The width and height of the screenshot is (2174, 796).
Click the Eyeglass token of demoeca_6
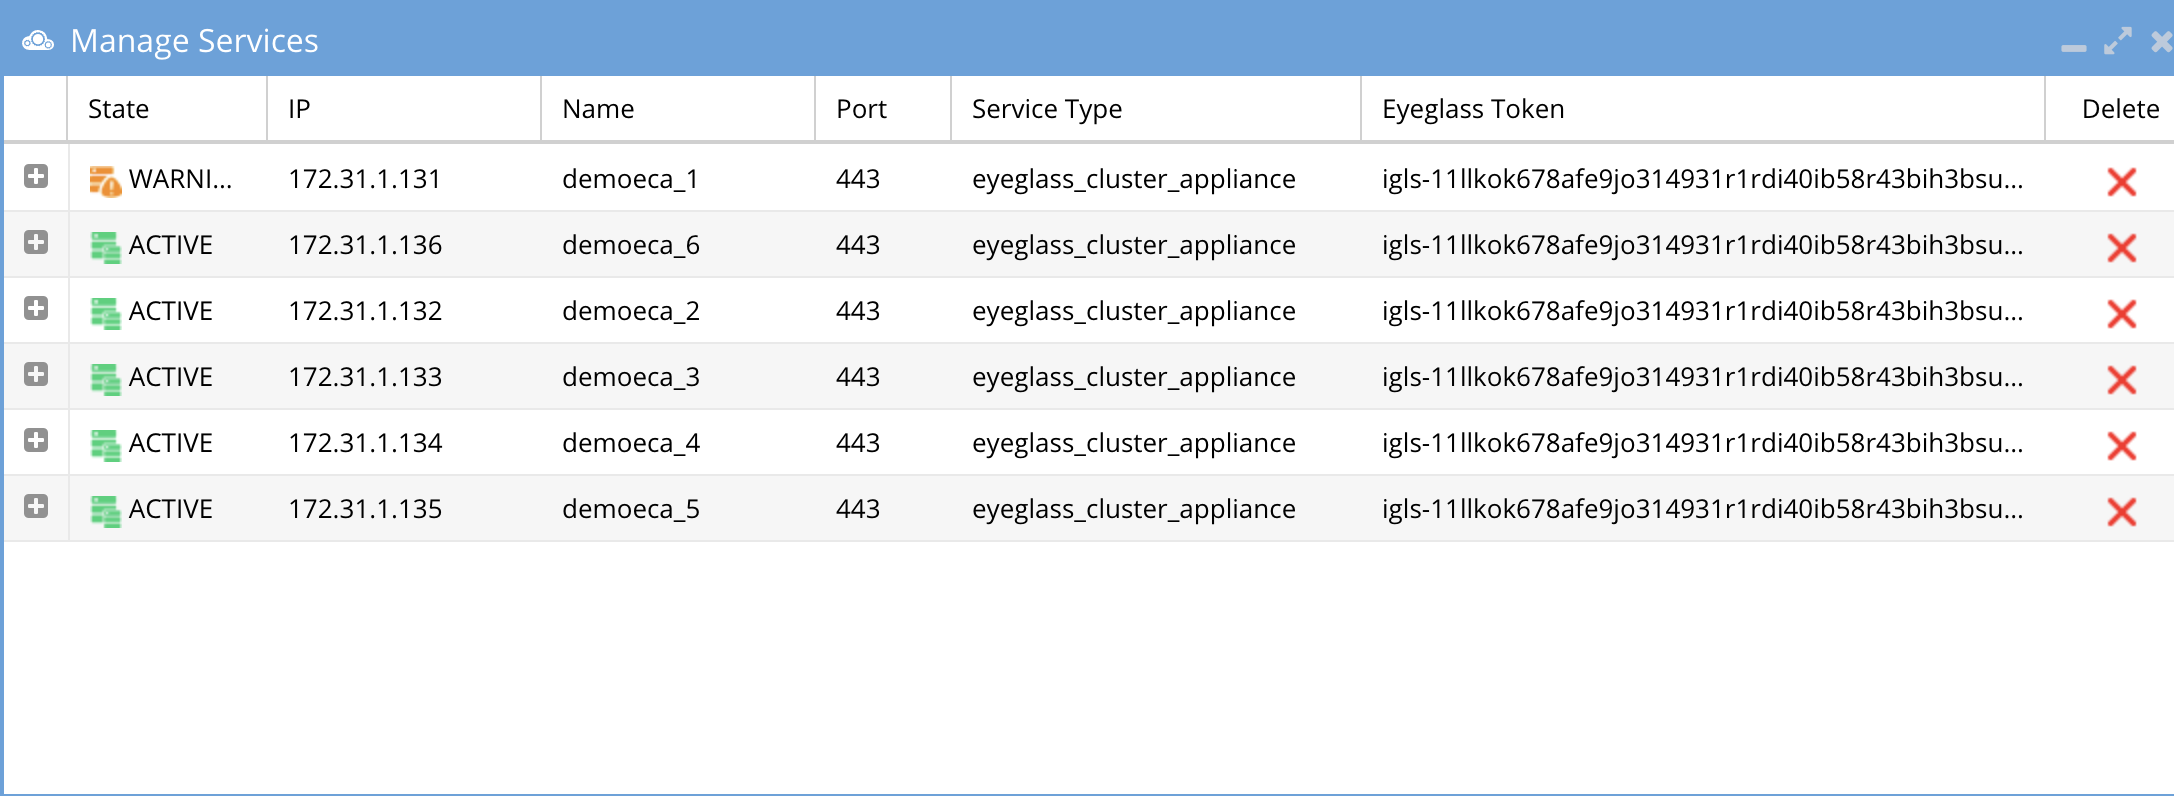[x=1702, y=245]
